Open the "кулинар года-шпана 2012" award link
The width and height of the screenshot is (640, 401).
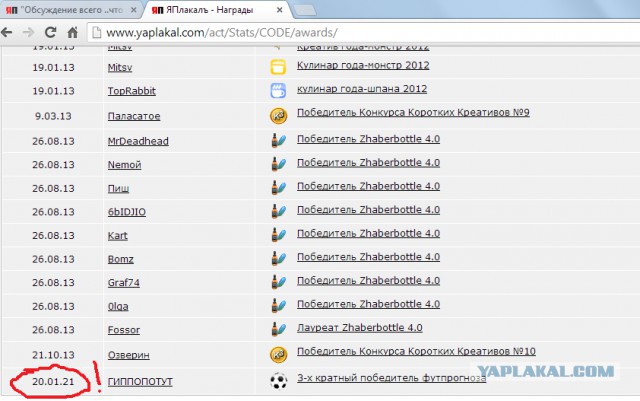[362, 89]
